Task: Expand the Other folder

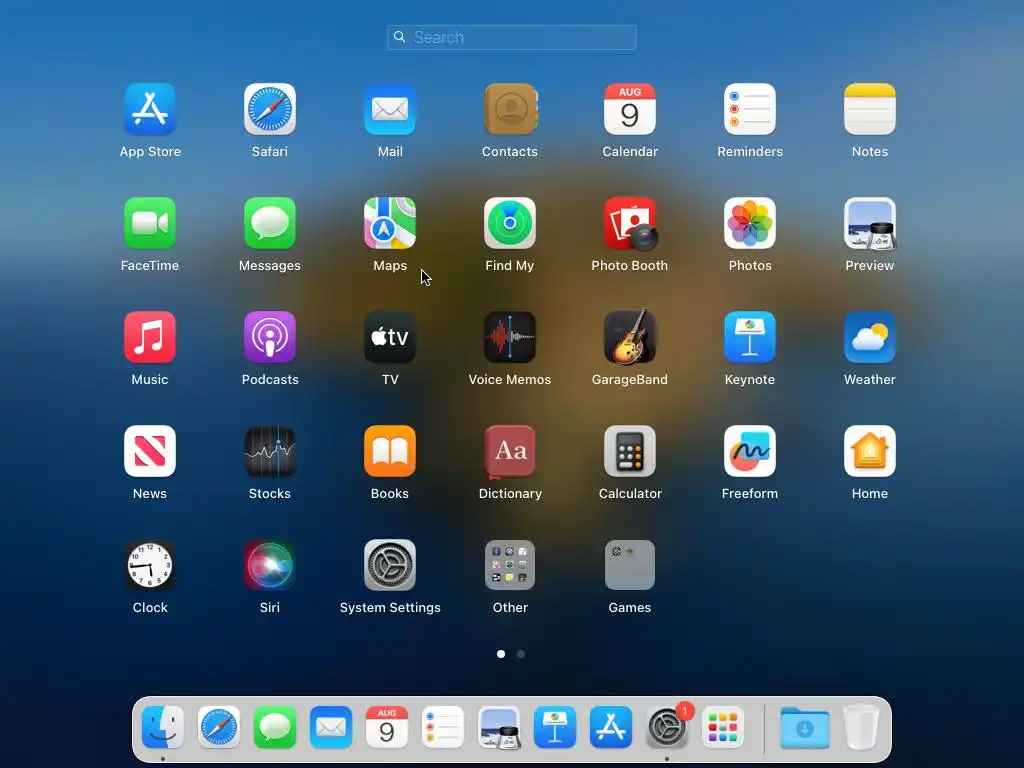Action: [x=510, y=565]
